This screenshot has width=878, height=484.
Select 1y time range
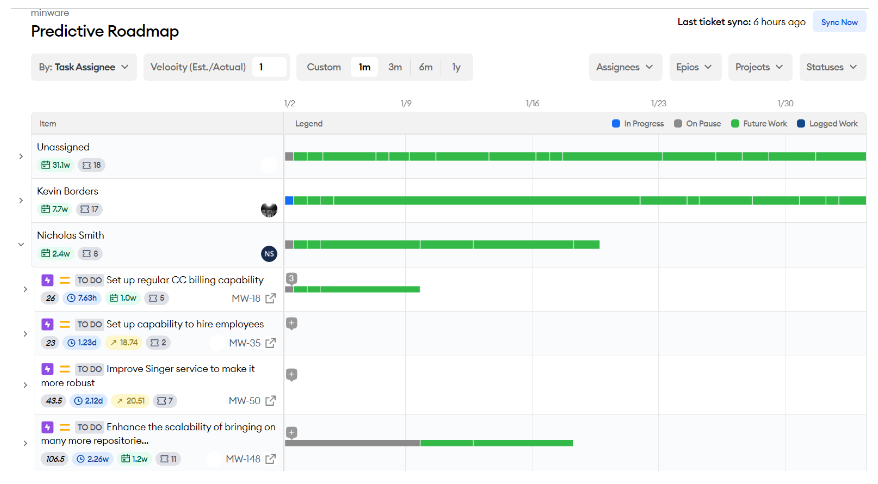pyautogui.click(x=456, y=67)
